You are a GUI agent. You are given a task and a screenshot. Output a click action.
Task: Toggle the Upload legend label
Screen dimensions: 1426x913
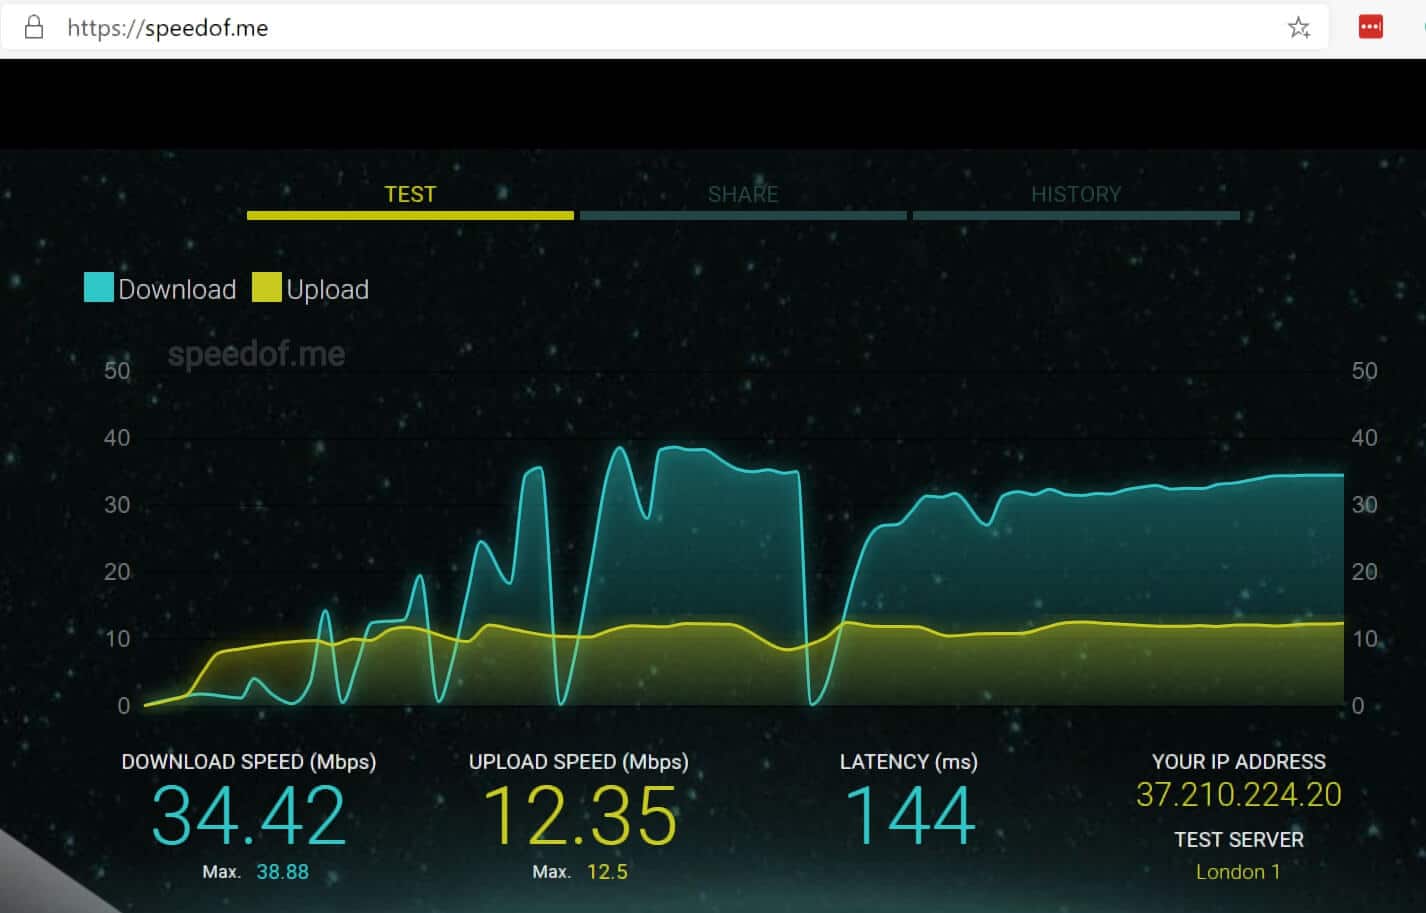(327, 289)
